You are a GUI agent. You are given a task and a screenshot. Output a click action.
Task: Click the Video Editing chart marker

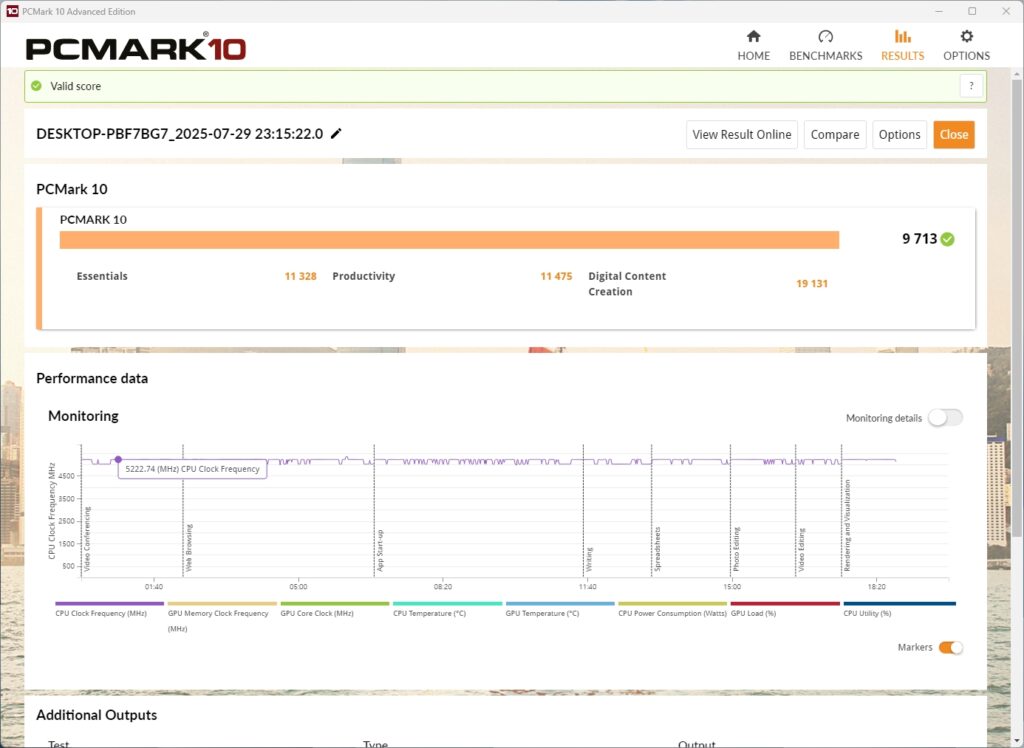tap(801, 550)
